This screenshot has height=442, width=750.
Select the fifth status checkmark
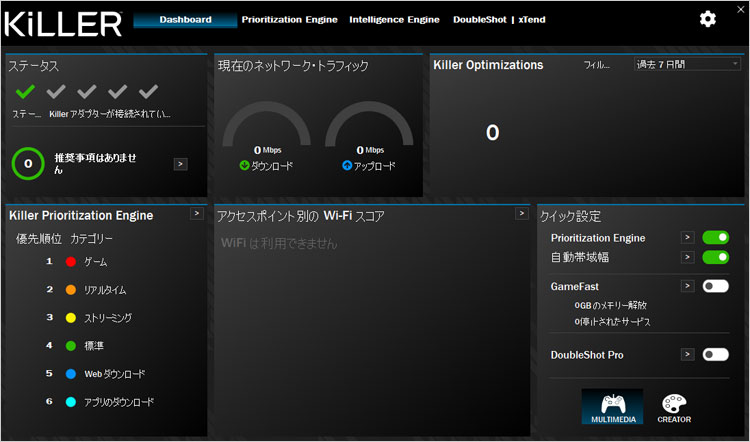click(148, 91)
